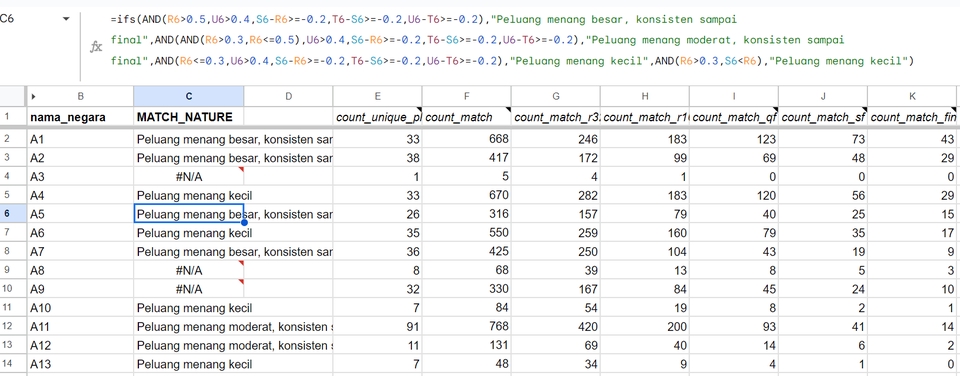The width and height of the screenshot is (960, 376).
Task: Select the cell containing A5
Action: (x=80, y=214)
